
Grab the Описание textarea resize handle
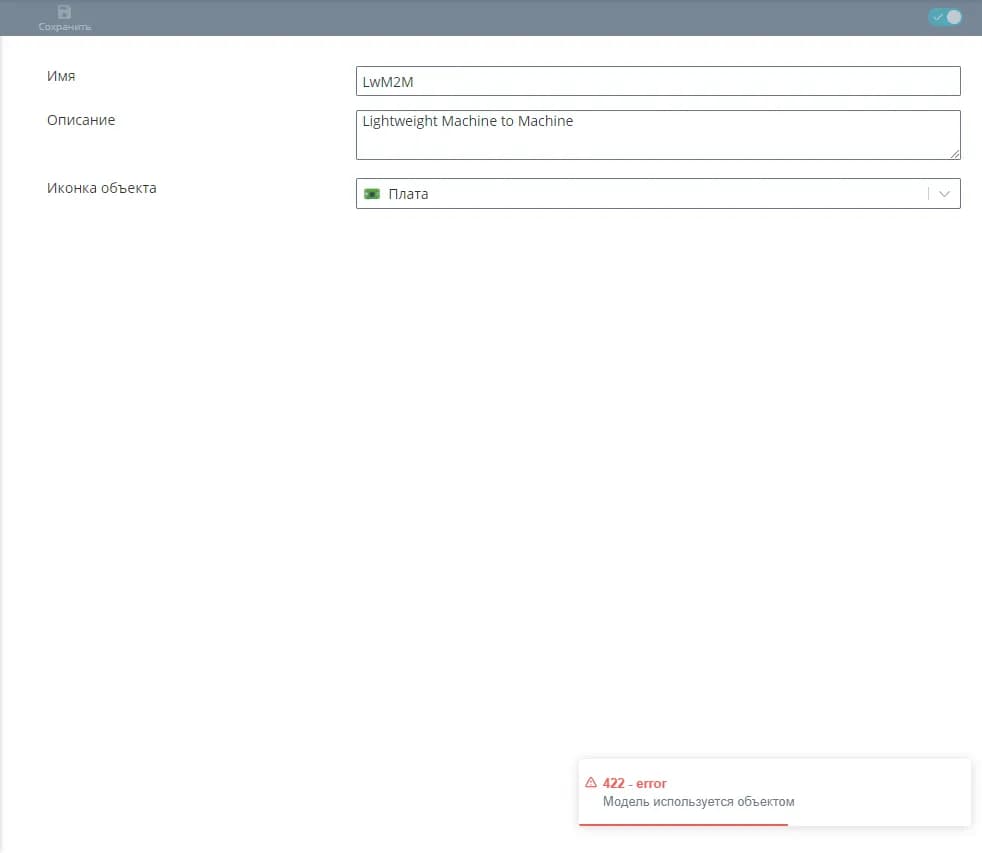pos(955,154)
